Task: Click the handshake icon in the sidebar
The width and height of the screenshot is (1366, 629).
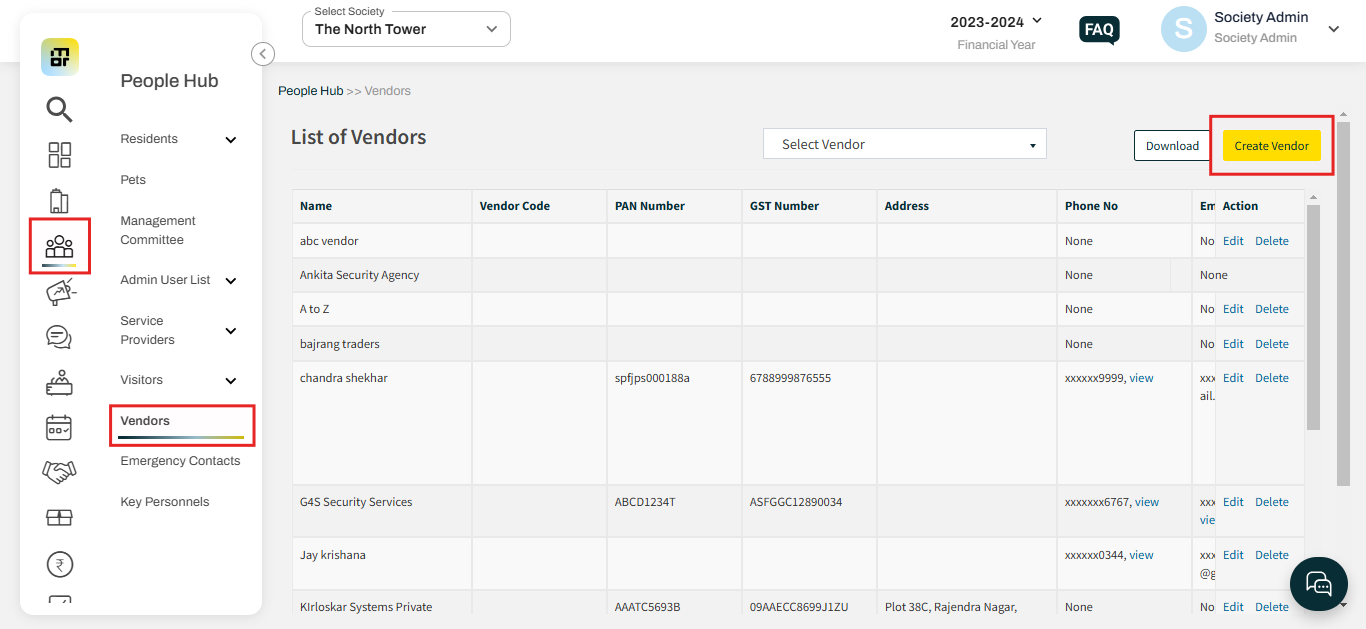Action: (x=59, y=472)
